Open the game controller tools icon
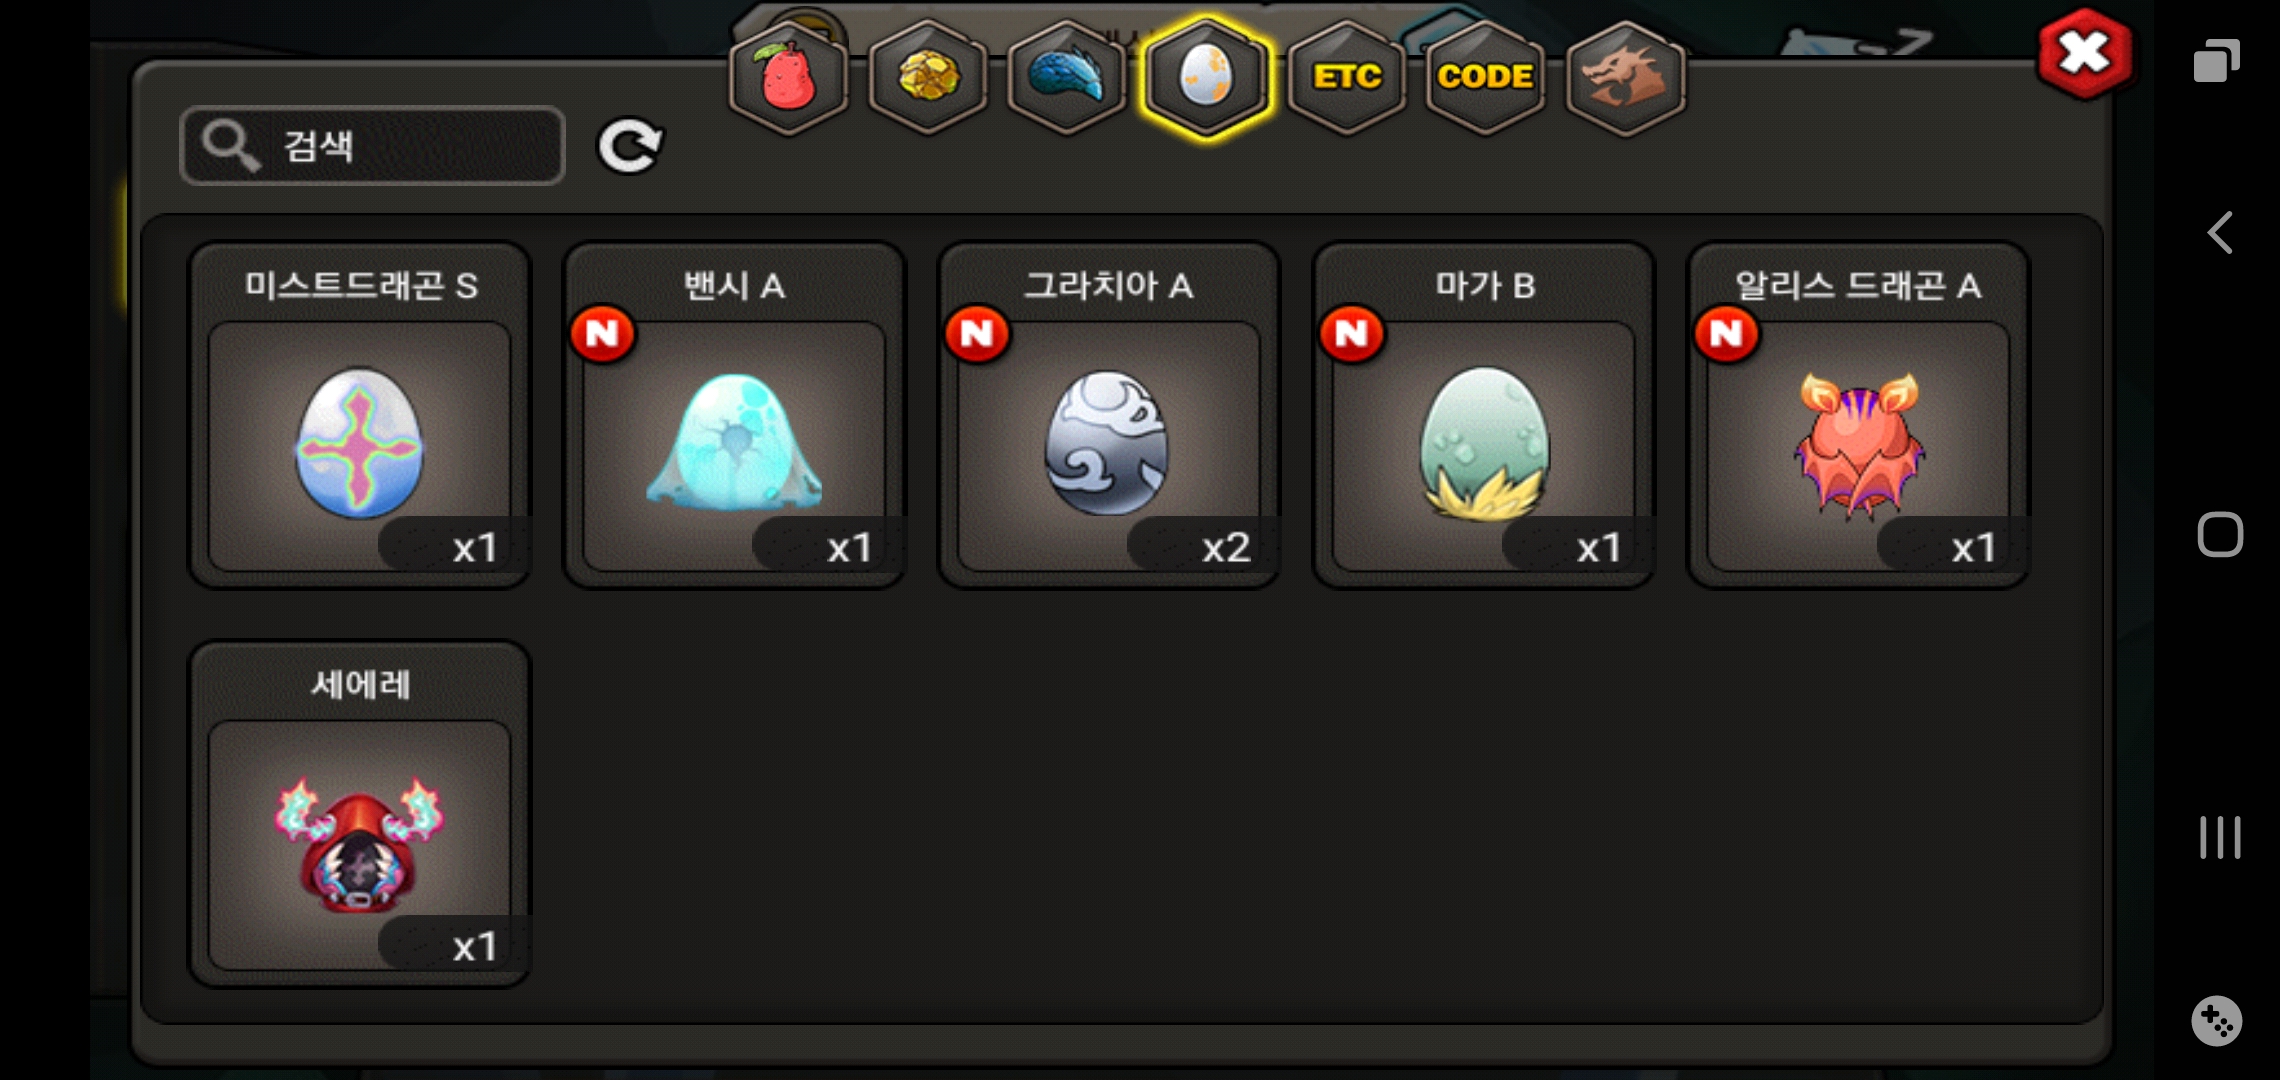The image size is (2280, 1080). click(x=2217, y=1021)
